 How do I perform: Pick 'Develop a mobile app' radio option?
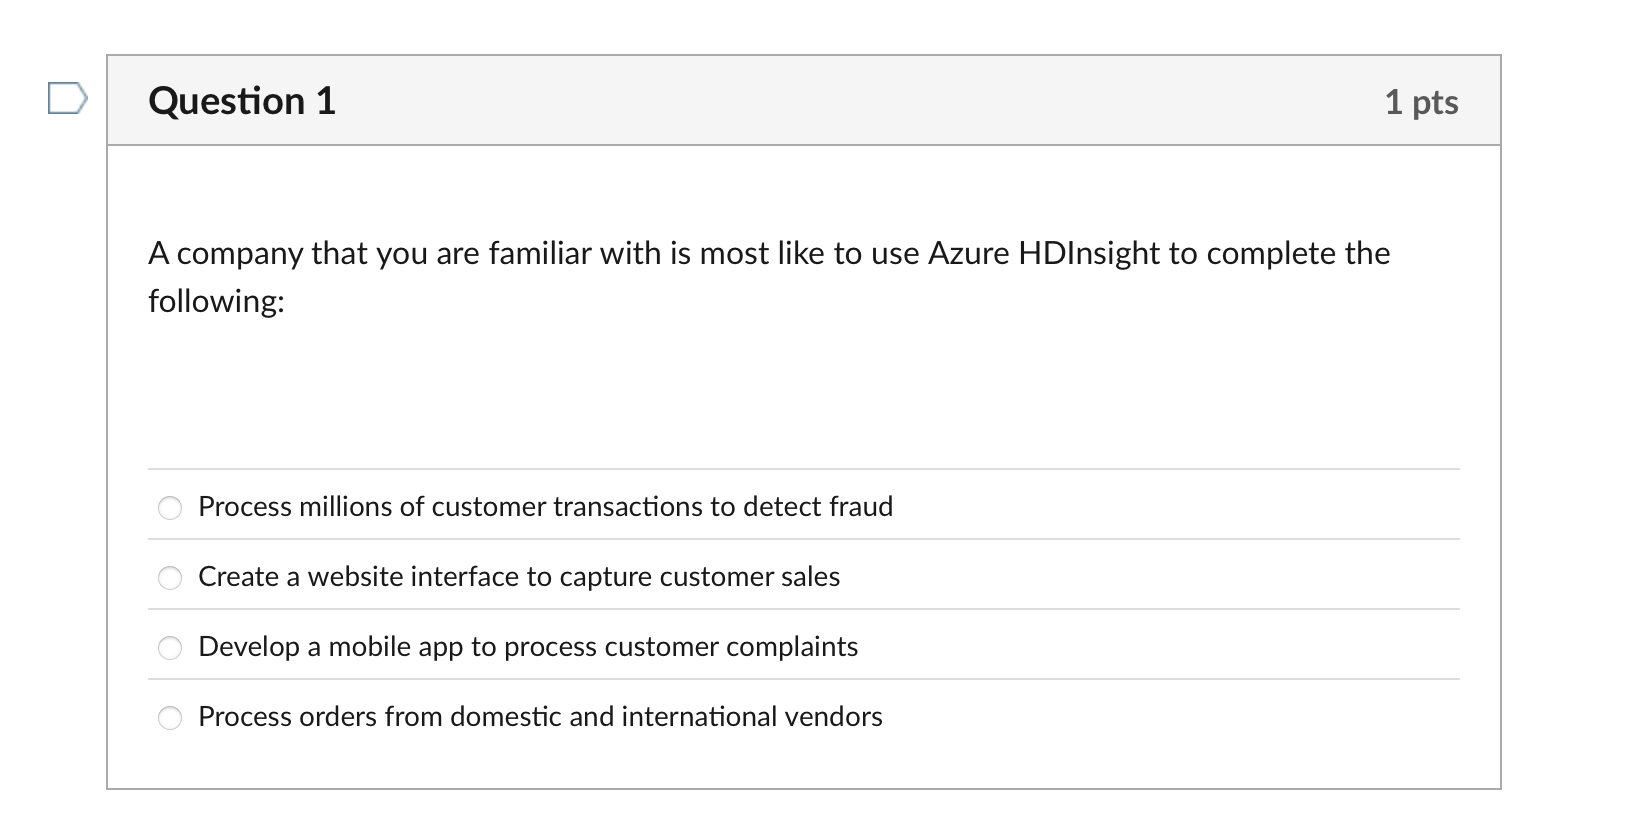tap(171, 648)
